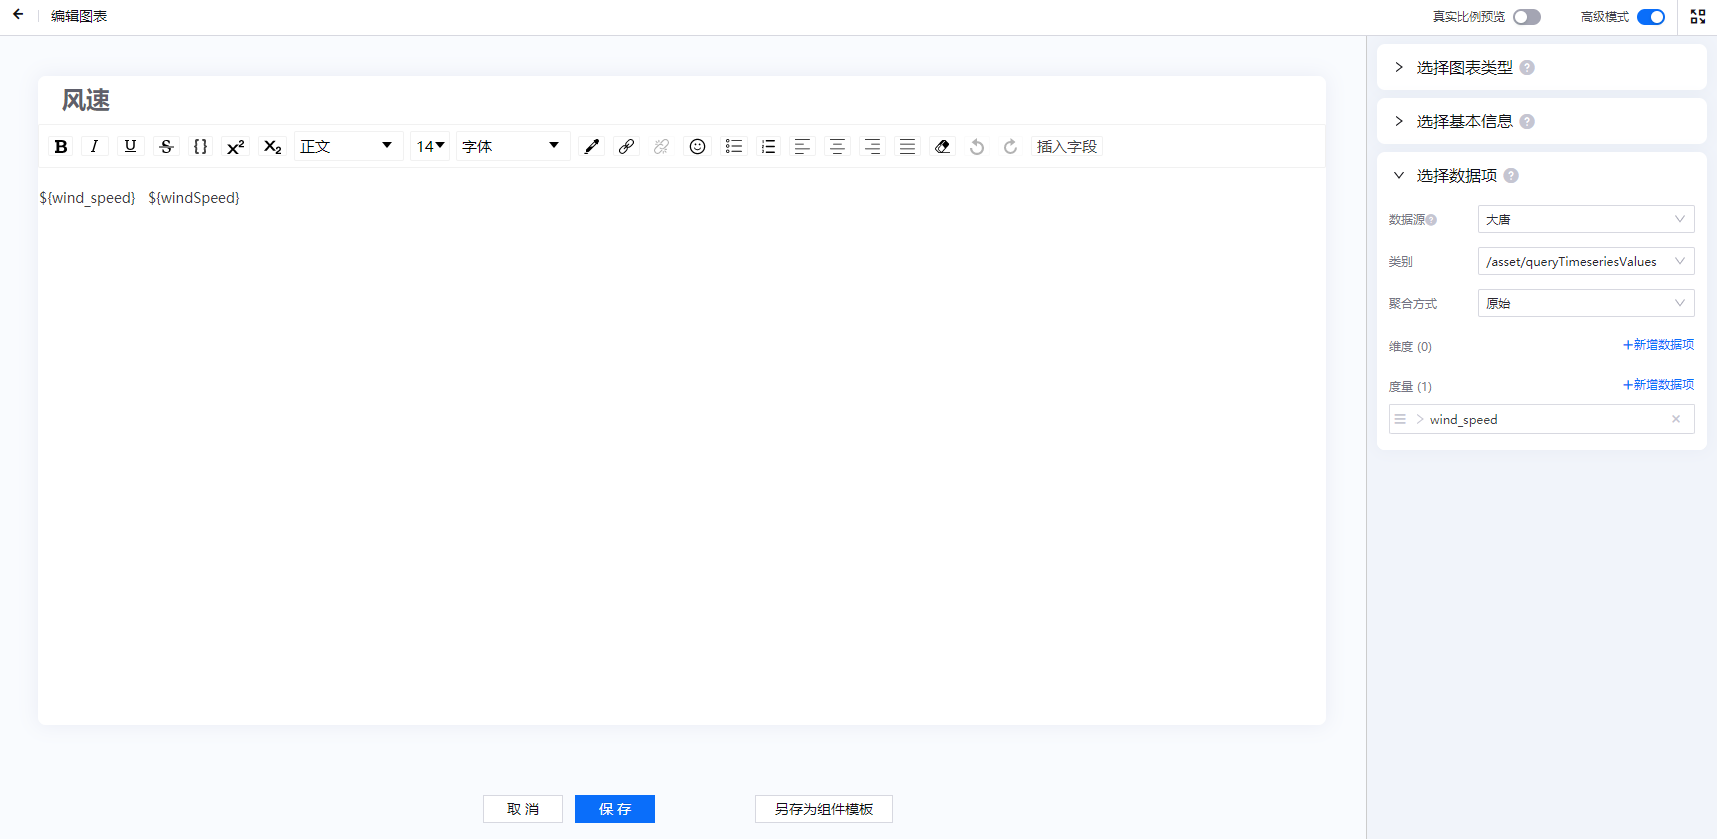This screenshot has height=839, width=1717.
Task: Open the emoji picker
Action: coord(697,147)
